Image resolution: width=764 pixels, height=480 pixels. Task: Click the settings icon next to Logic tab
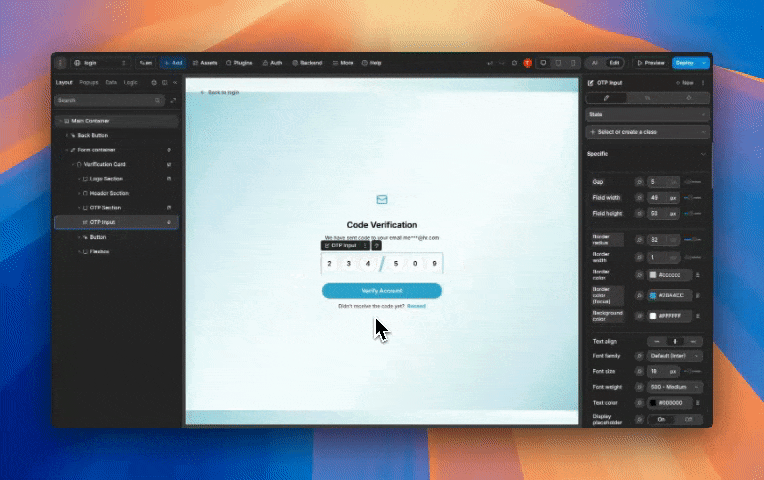tap(154, 83)
